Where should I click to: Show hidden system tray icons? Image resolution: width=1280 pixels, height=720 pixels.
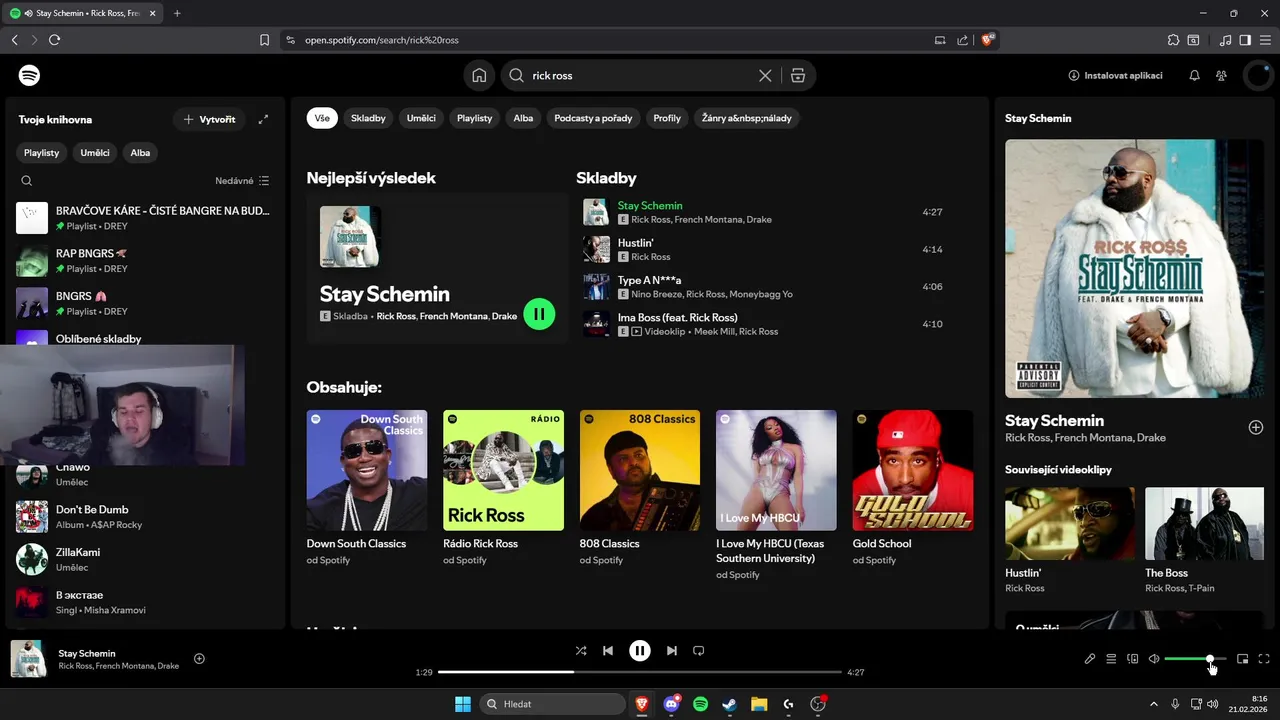click(x=1153, y=704)
